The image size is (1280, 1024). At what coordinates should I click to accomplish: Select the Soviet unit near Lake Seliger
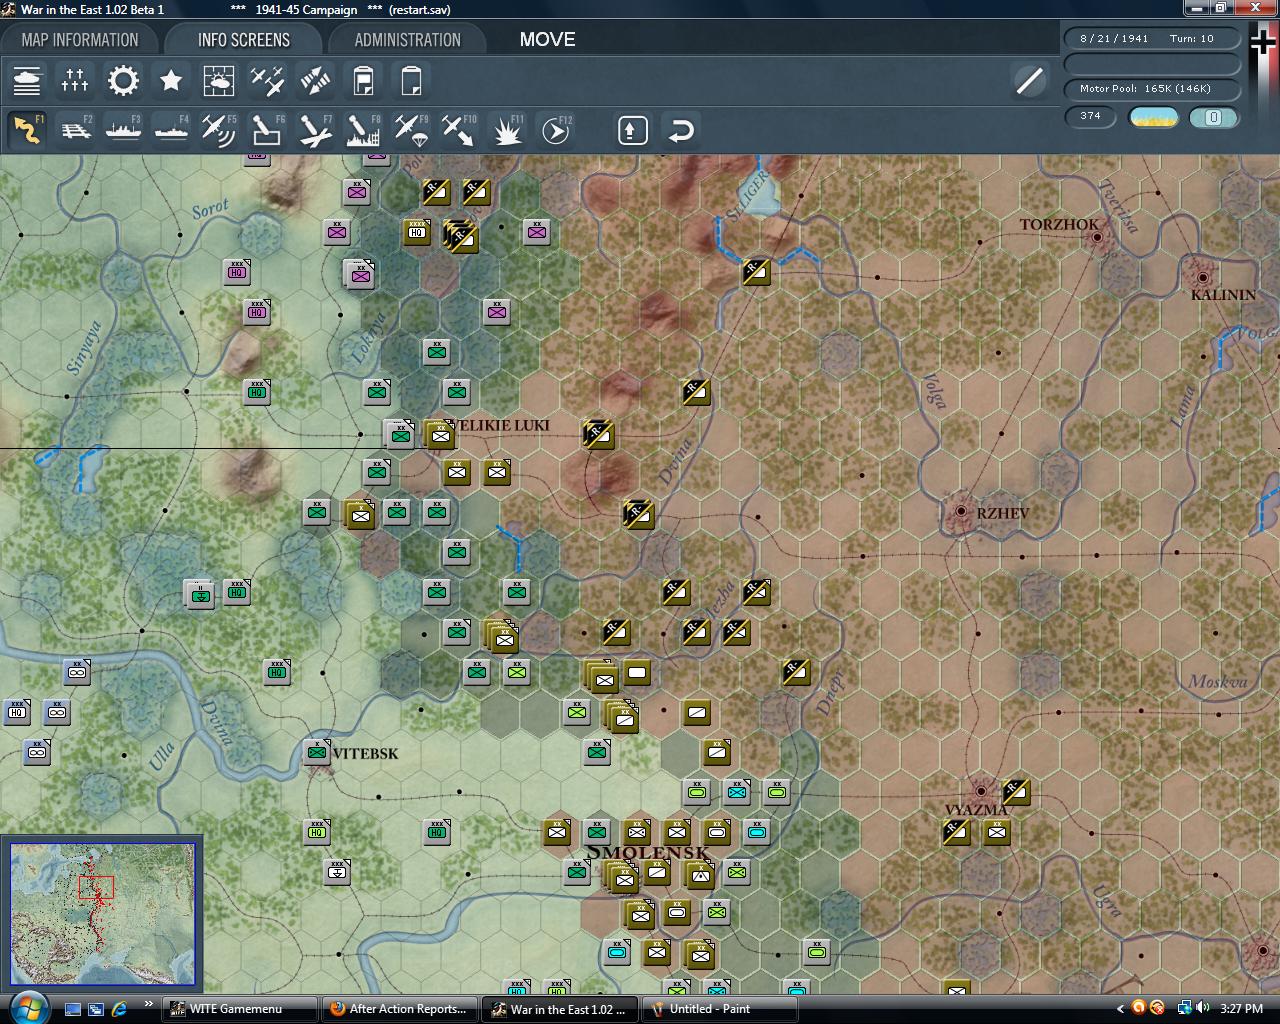click(756, 271)
